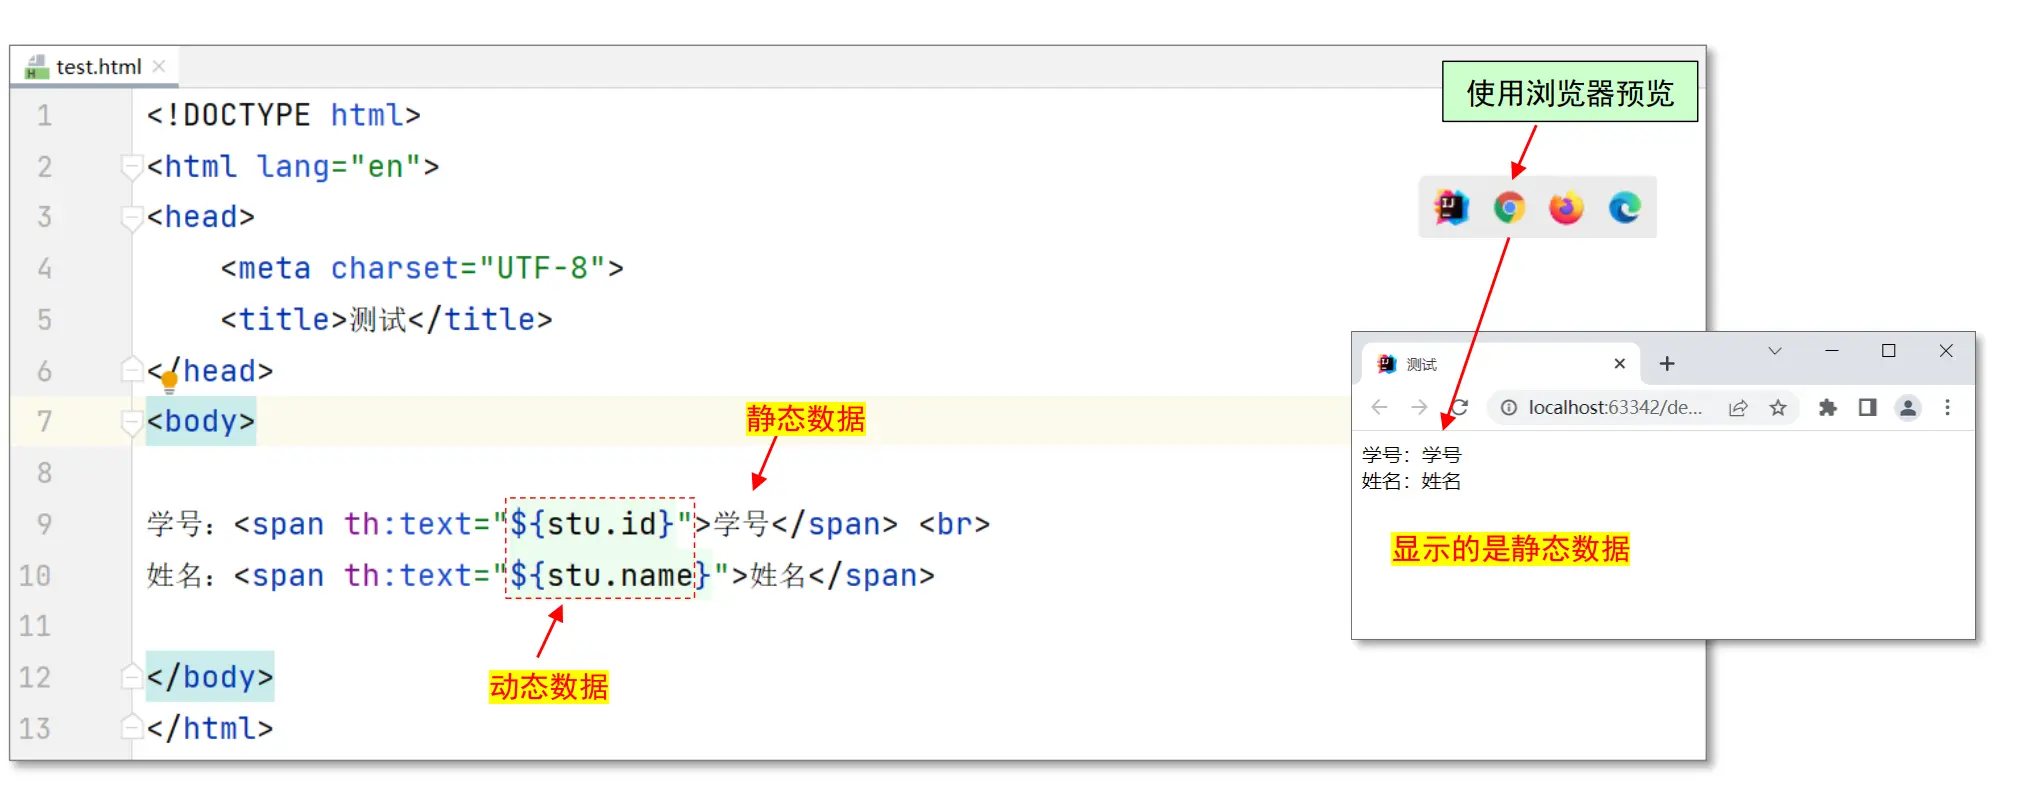Click <!DOCTYPE html> on line 1
2033x809 pixels.
tap(284, 115)
